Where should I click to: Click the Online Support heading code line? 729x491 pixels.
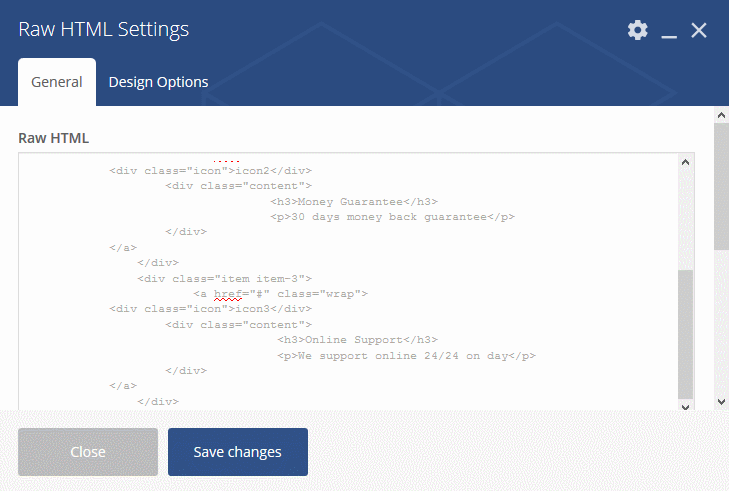358,340
